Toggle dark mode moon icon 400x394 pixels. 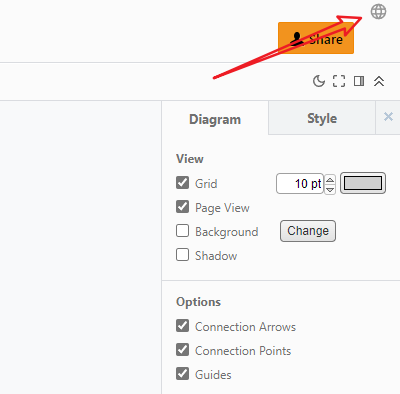click(x=319, y=81)
